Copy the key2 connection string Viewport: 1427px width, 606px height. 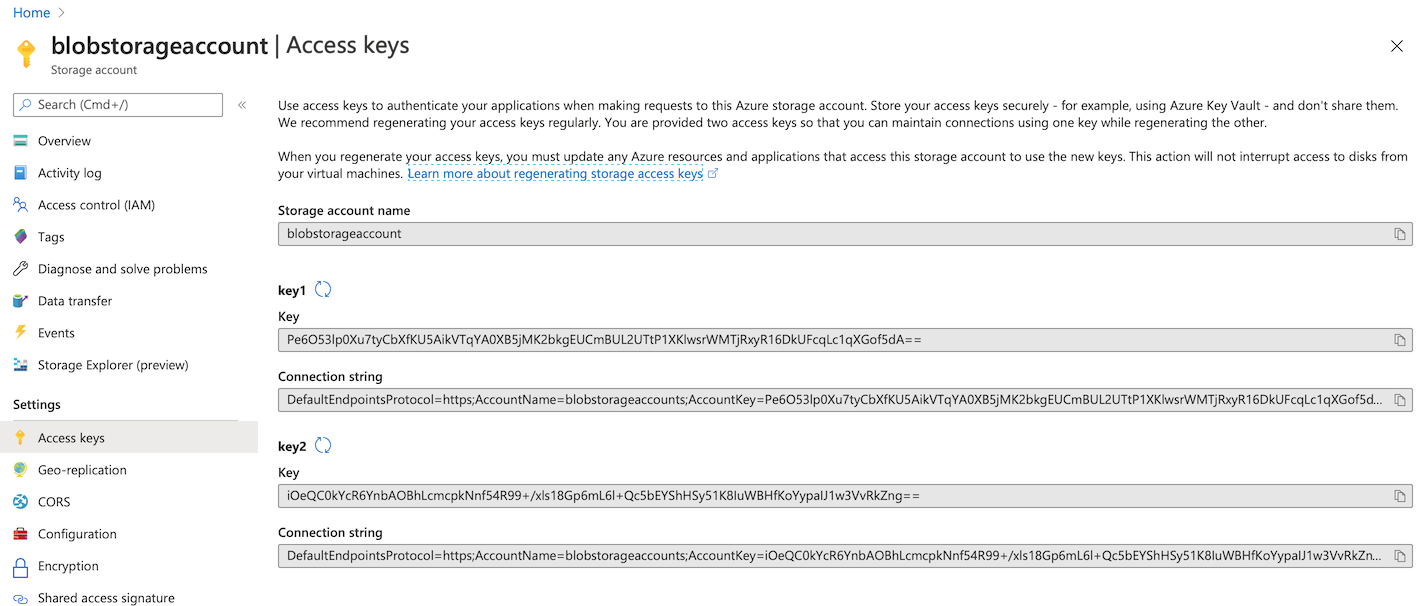tap(1398, 555)
